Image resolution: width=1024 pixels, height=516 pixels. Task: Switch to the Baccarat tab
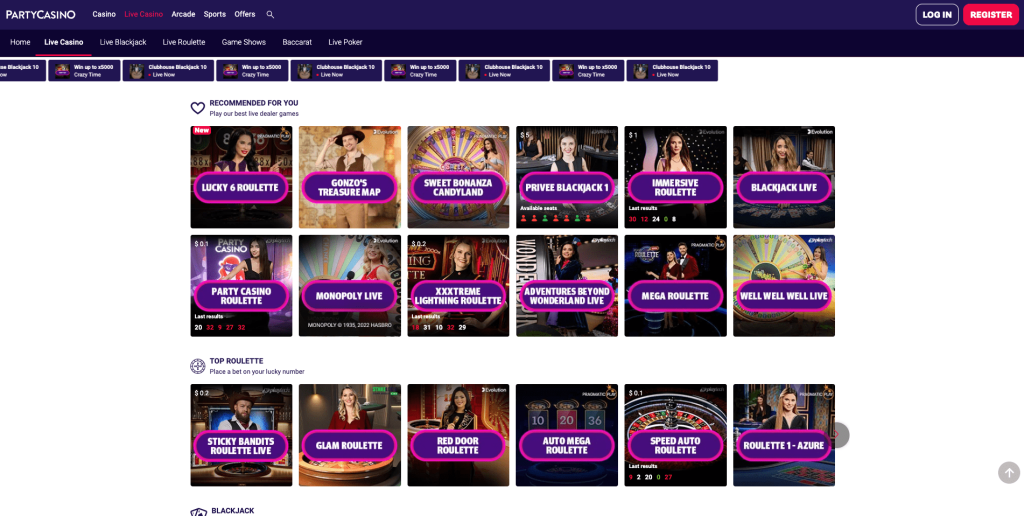click(x=297, y=42)
